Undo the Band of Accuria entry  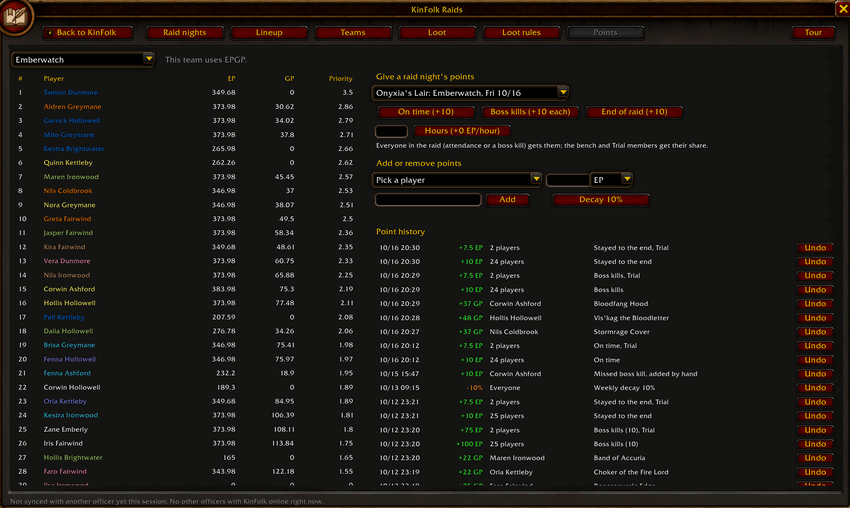pos(815,458)
